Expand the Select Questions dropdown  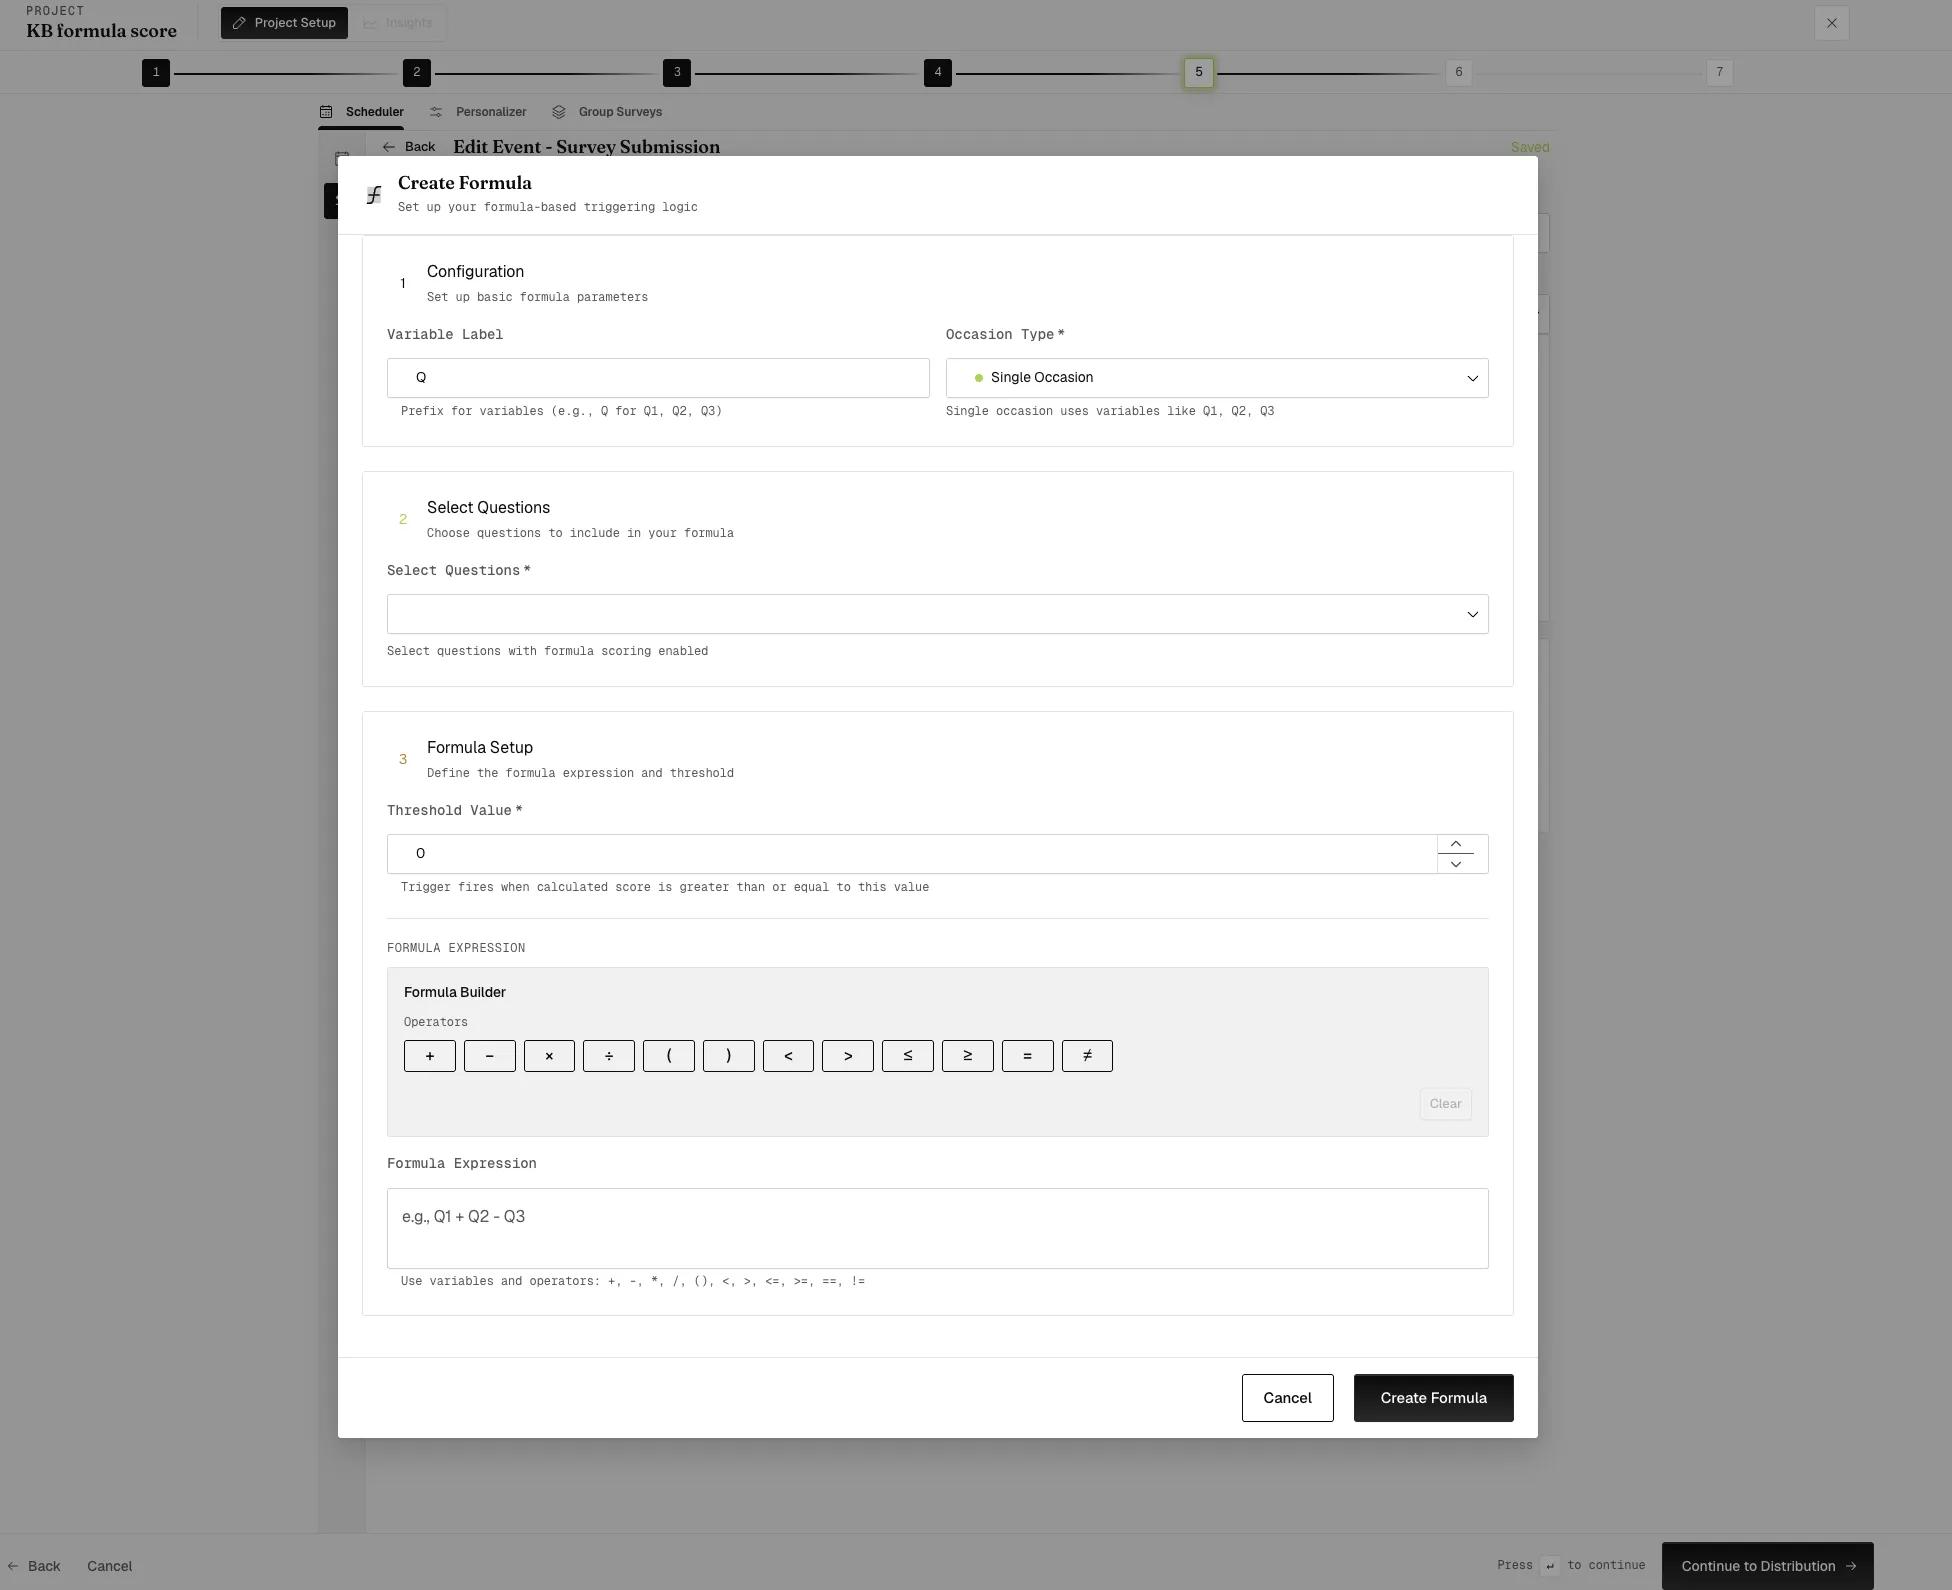click(938, 614)
